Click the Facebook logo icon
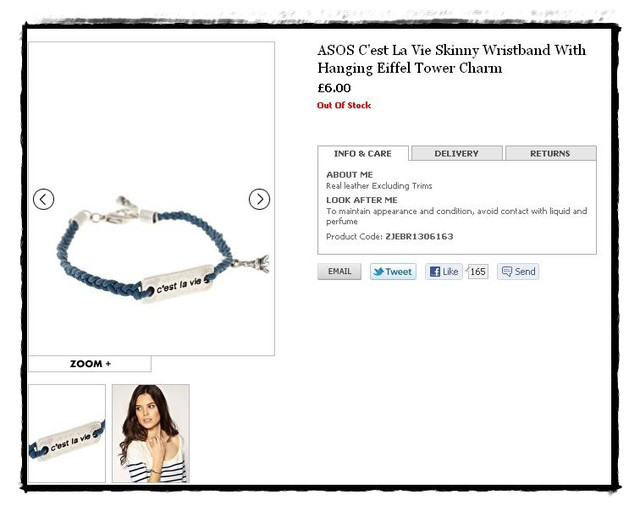The width and height of the screenshot is (640, 511). [x=435, y=272]
